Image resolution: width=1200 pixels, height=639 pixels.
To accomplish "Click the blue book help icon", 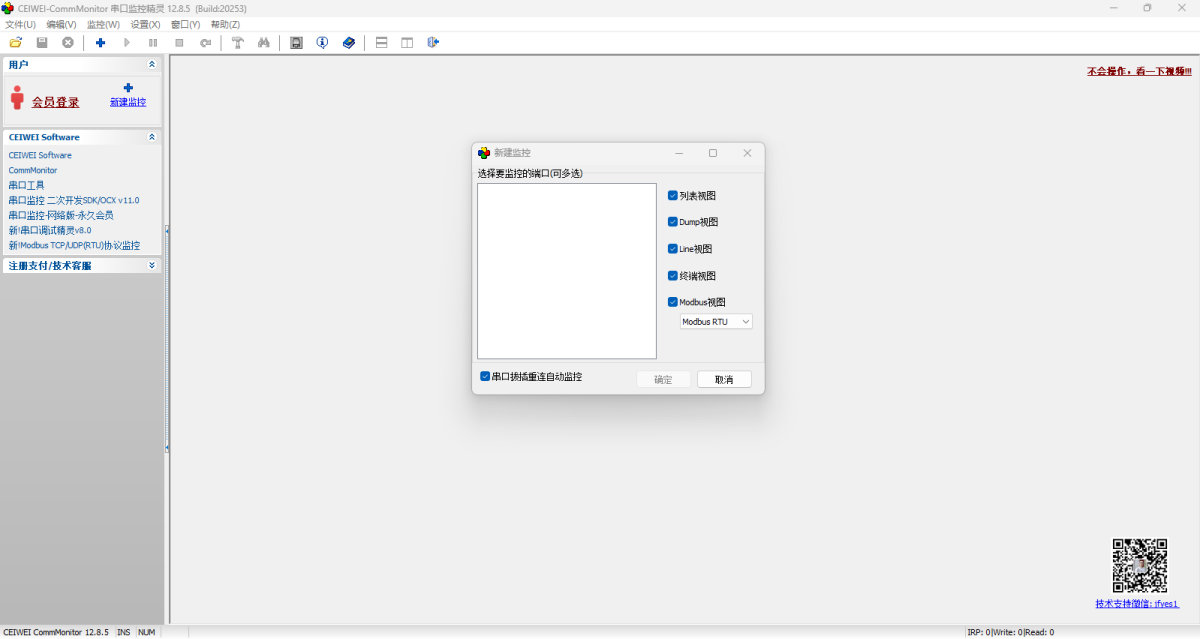I will click(349, 43).
